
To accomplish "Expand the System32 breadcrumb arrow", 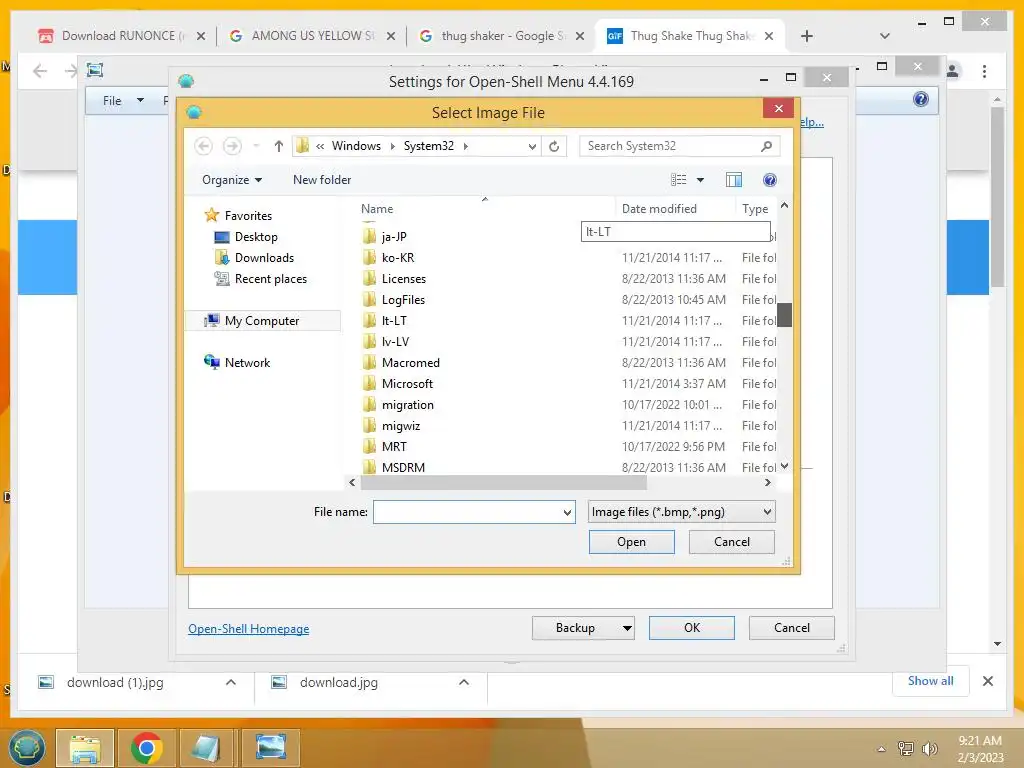I will (x=466, y=146).
